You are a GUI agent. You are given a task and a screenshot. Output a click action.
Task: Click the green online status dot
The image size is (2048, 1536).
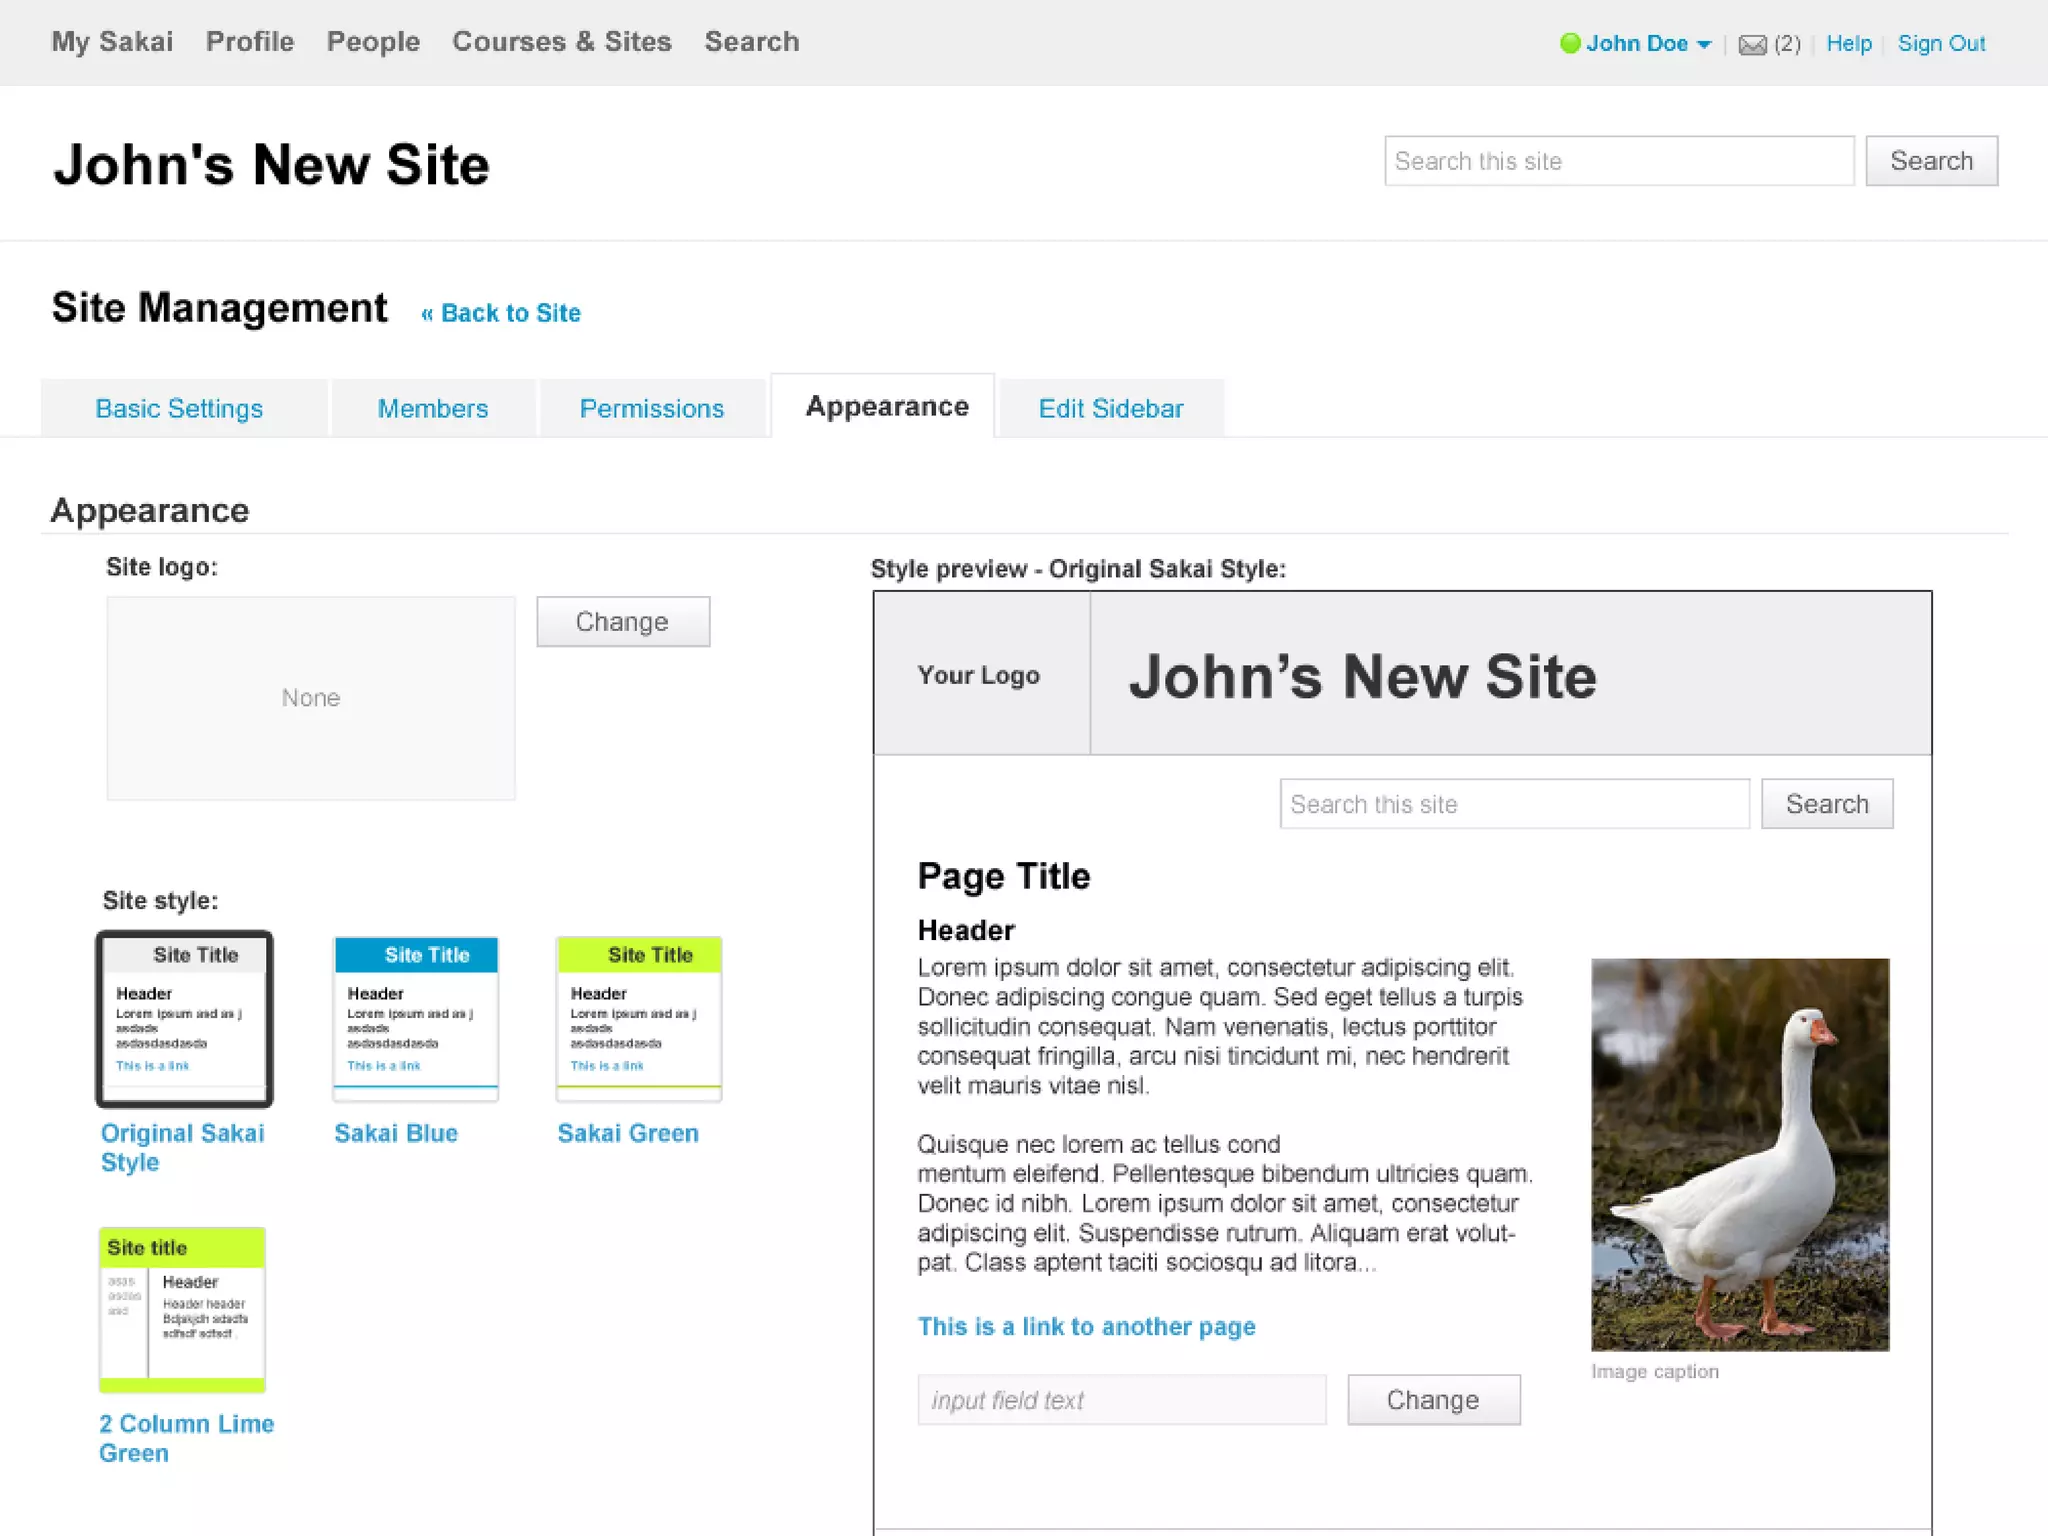point(1570,43)
